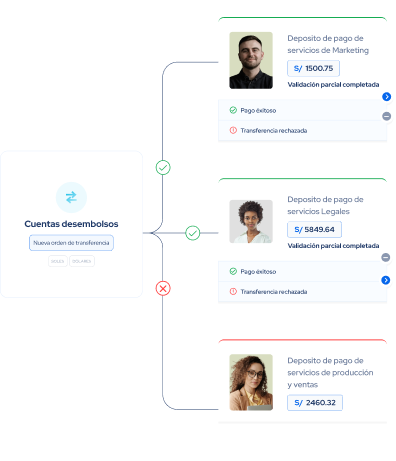Open photo of woman with glasses

click(251, 382)
